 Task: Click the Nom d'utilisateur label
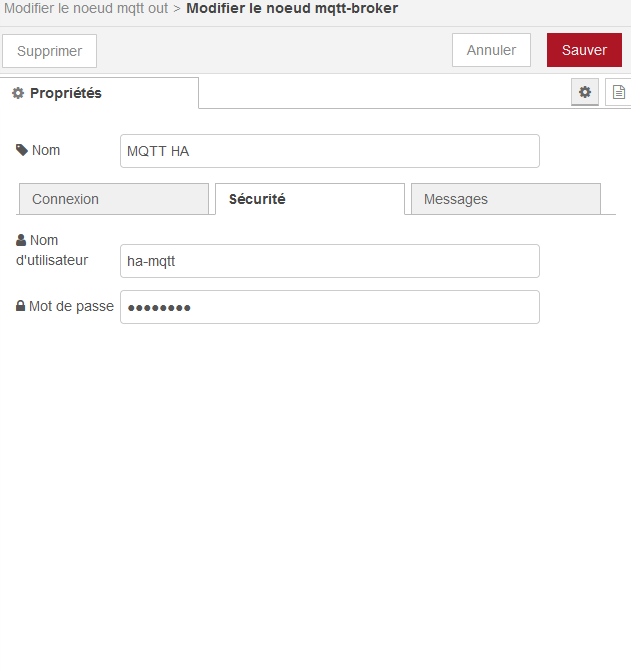coord(52,250)
